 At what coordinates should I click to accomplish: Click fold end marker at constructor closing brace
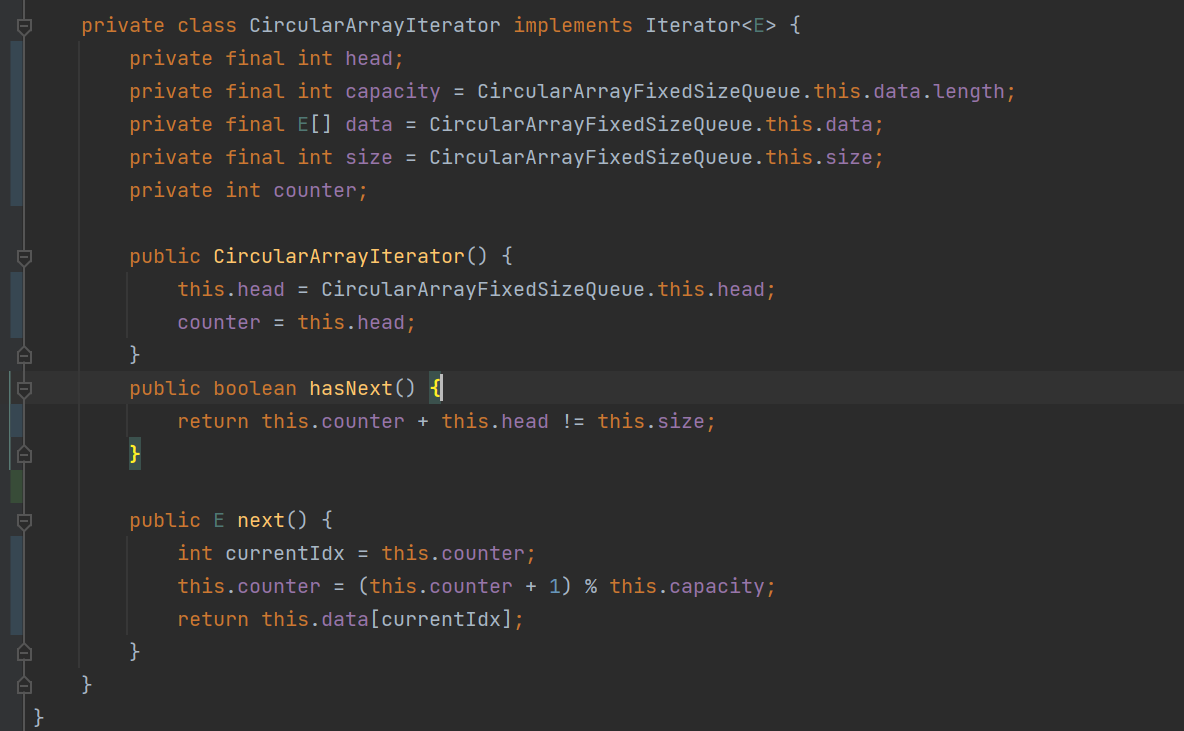(x=25, y=354)
